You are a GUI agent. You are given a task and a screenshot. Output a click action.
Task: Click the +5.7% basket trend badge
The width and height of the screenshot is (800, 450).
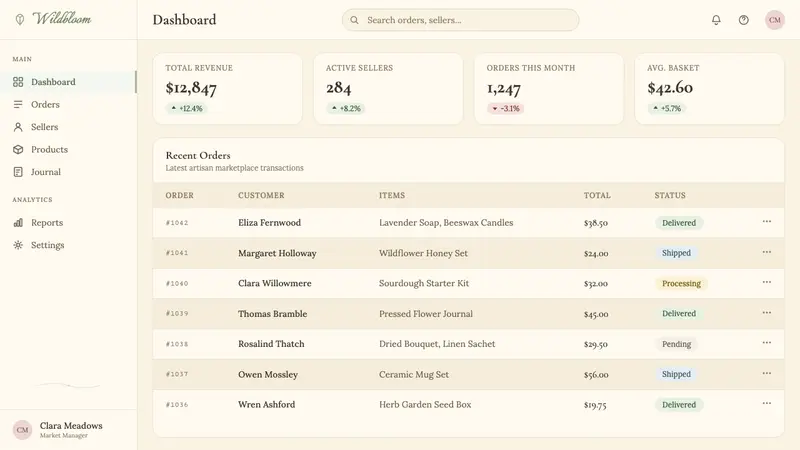click(x=667, y=108)
